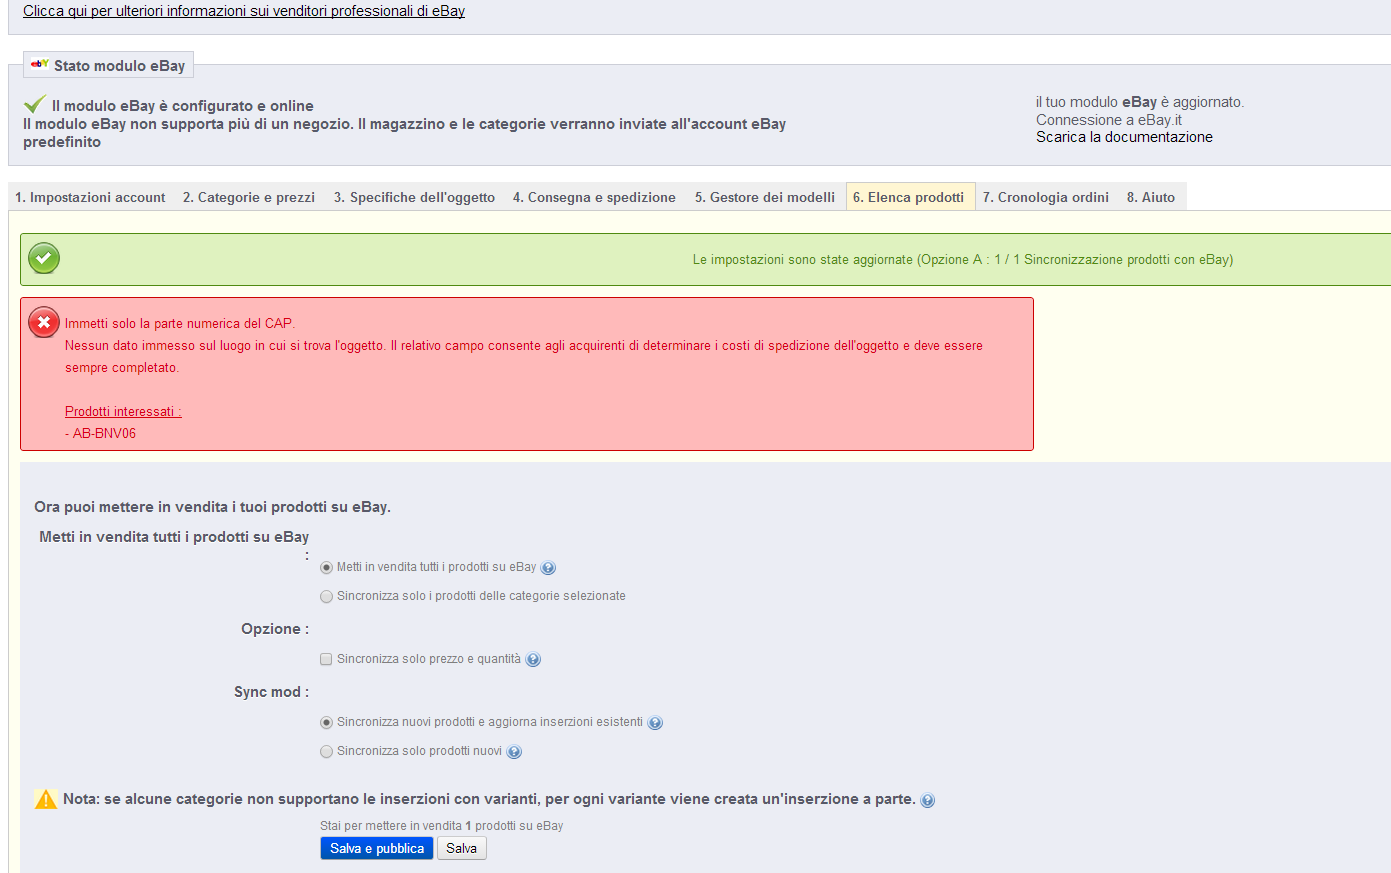Click 'Connessione a eBay.it' status text
The height and width of the screenshot is (873, 1391).
[1109, 120]
